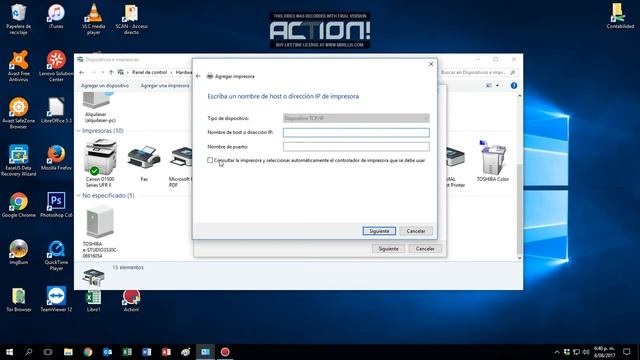Open taskbar search magnifier

point(29,352)
